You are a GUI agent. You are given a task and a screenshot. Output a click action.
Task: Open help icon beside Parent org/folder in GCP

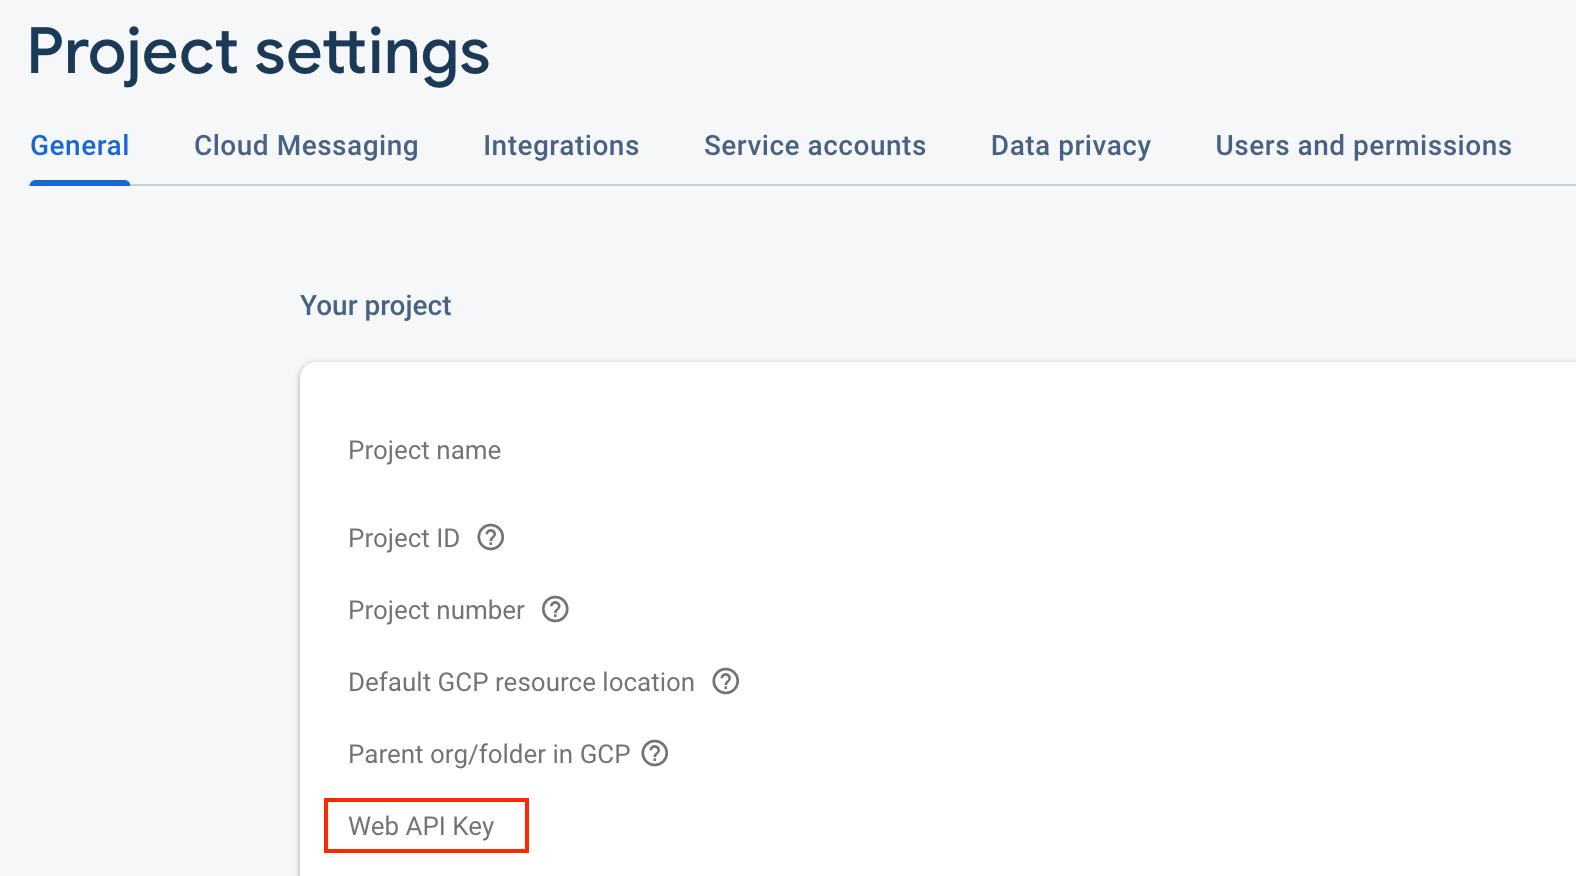tap(655, 754)
